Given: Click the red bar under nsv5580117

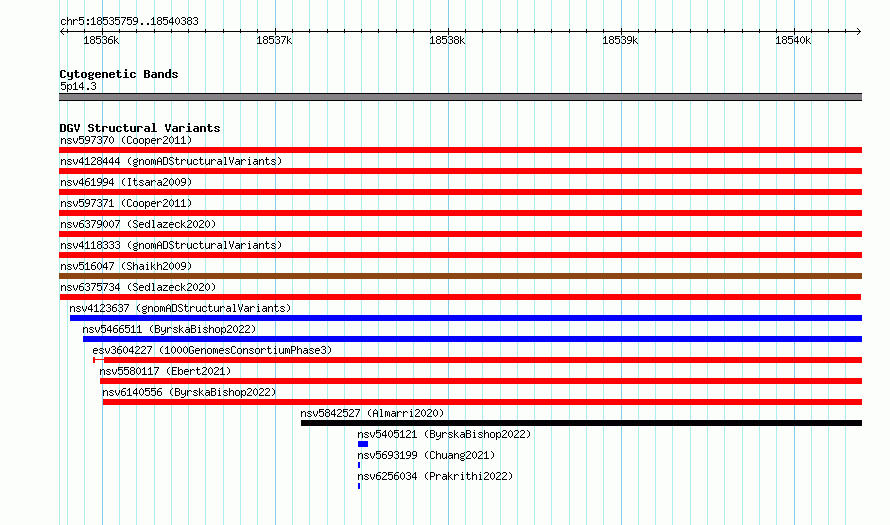Looking at the screenshot, I should 481,381.
